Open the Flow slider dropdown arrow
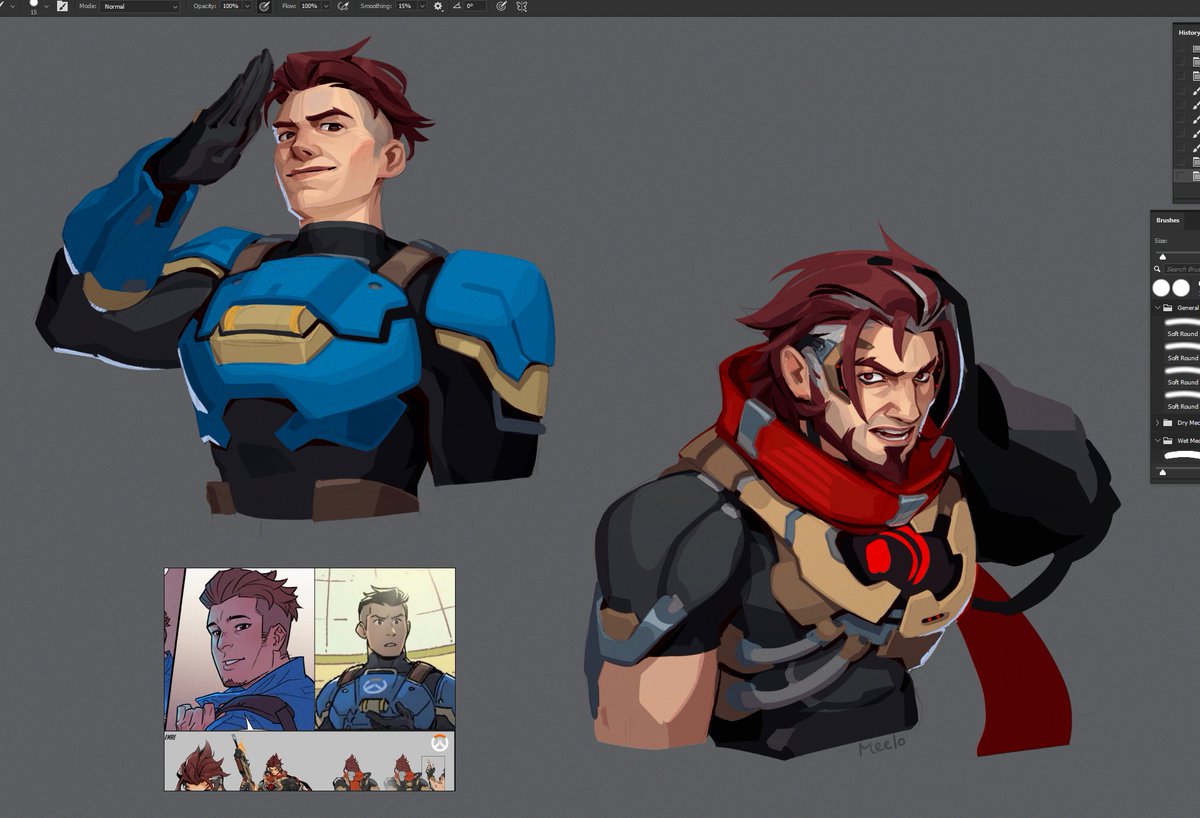This screenshot has height=818, width=1200. click(326, 6)
